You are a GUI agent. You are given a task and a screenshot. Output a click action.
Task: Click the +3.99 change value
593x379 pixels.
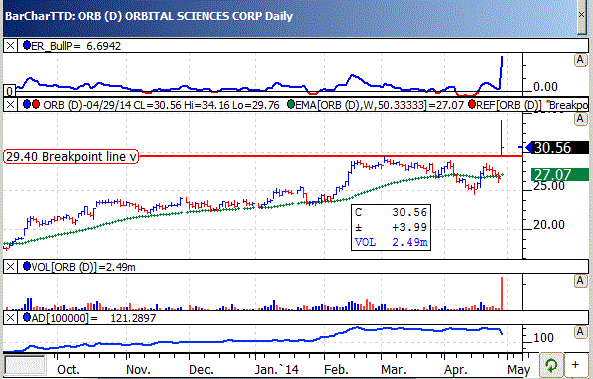[409, 227]
